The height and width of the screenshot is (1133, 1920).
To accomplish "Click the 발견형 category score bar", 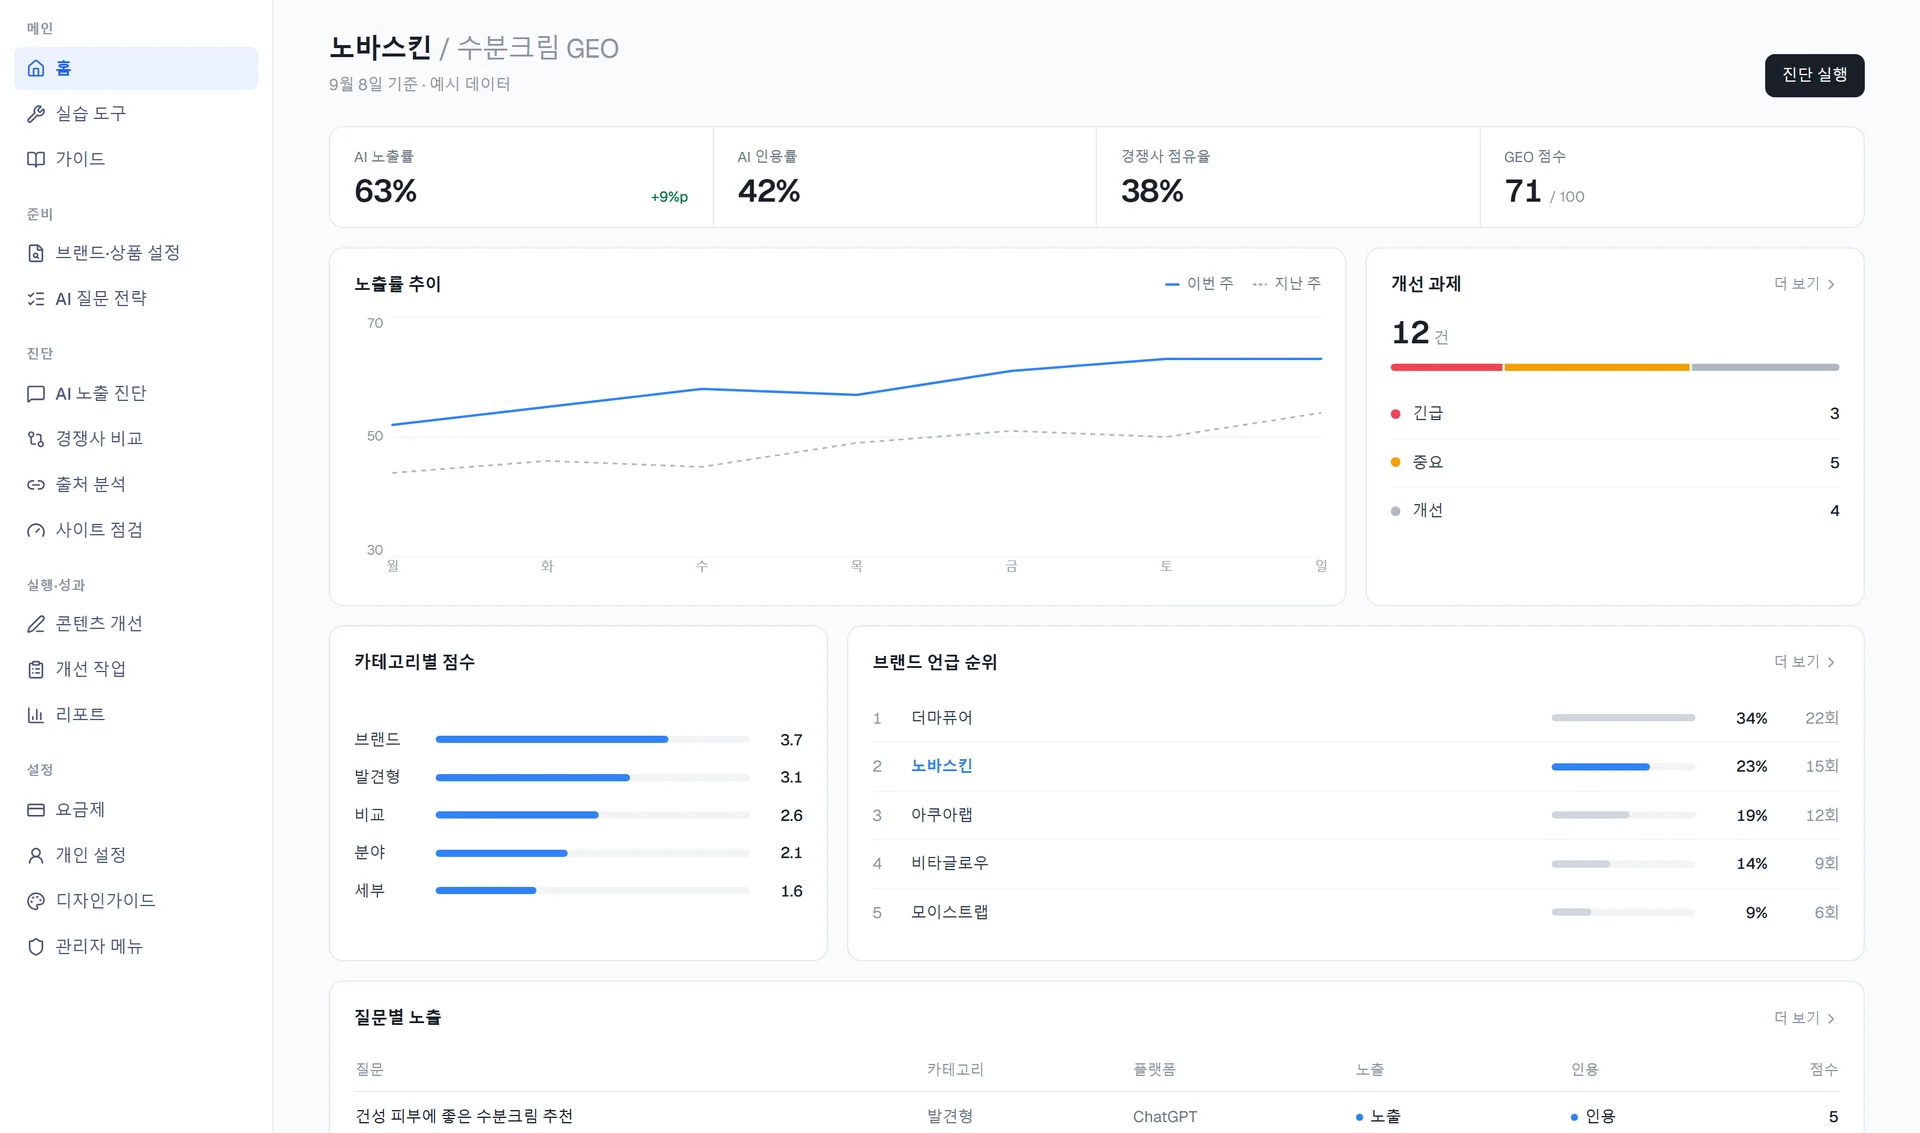I will pos(592,777).
